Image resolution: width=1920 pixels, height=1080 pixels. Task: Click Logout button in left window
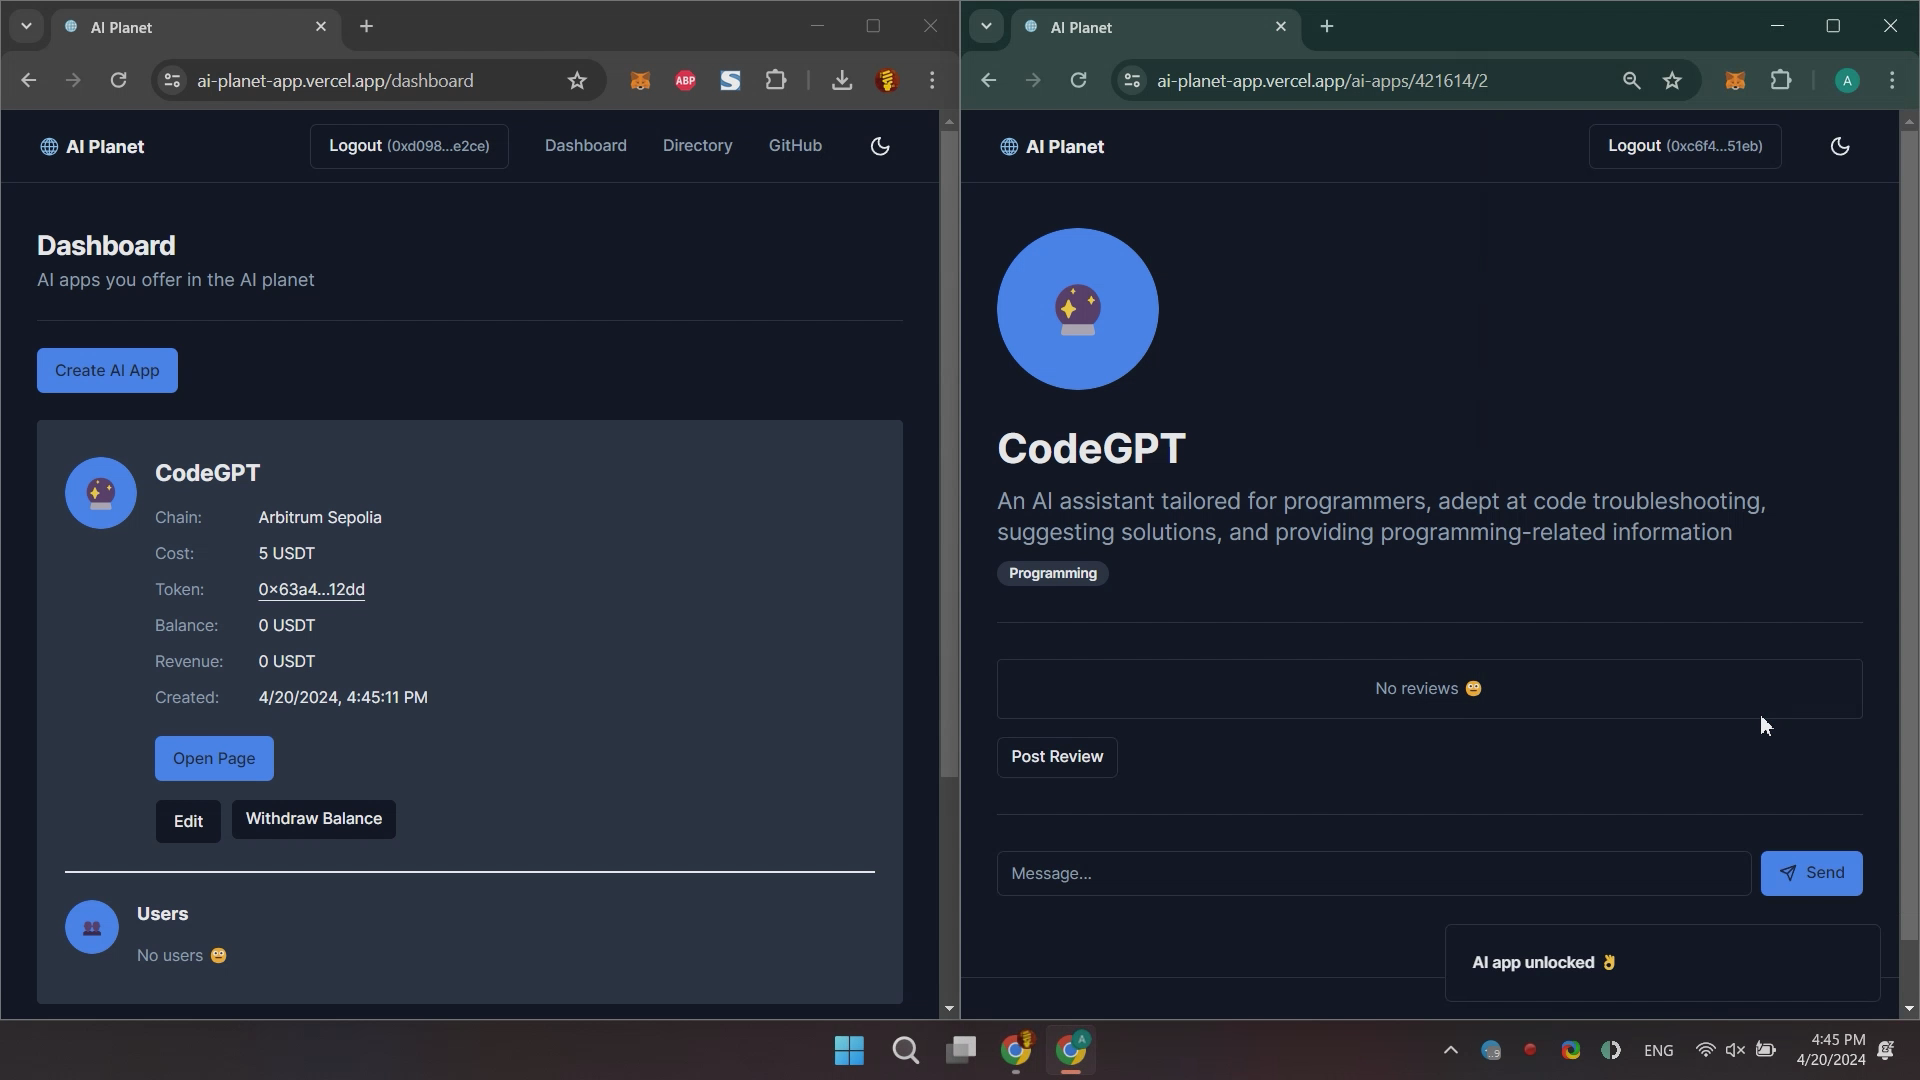409,146
